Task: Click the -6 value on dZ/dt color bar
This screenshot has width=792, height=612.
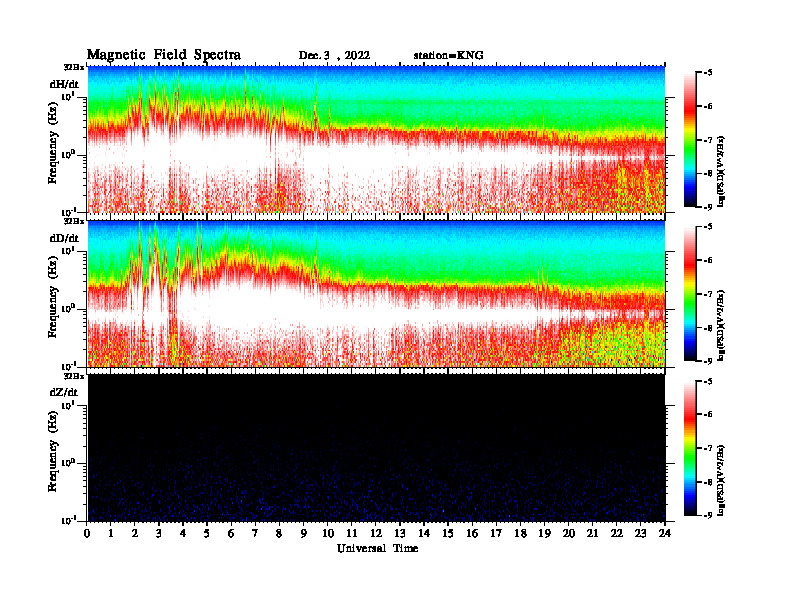Action: (x=708, y=415)
